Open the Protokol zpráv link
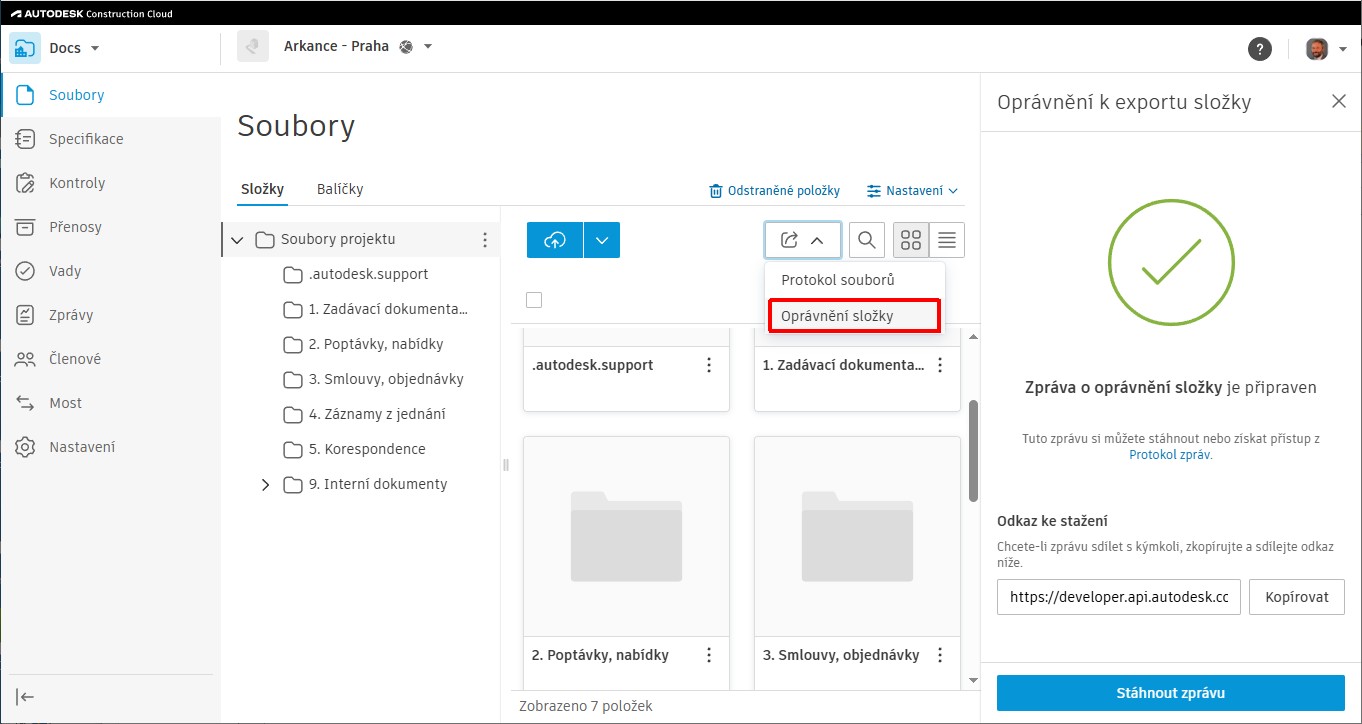 (1169, 454)
